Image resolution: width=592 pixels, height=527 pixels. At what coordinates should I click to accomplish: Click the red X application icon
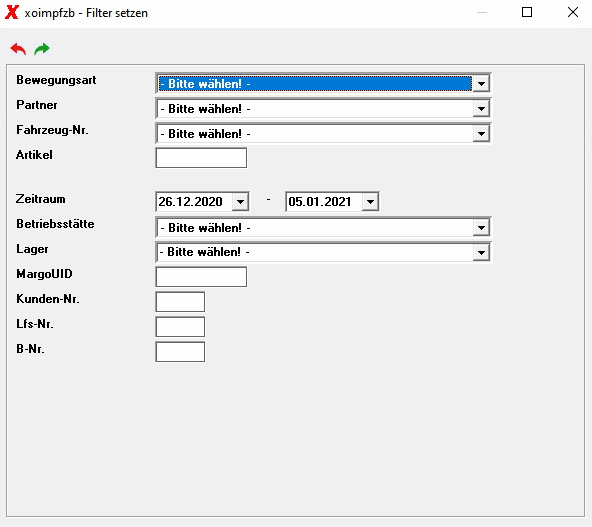point(11,12)
